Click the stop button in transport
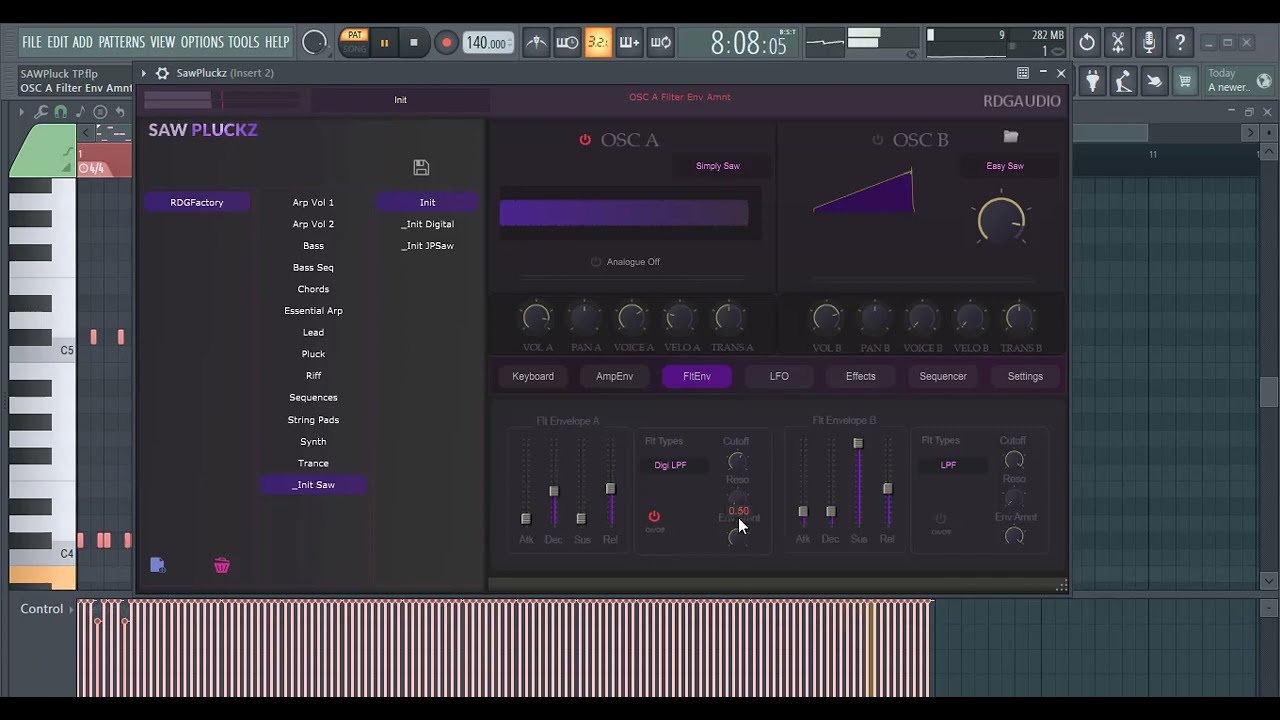 pos(414,43)
